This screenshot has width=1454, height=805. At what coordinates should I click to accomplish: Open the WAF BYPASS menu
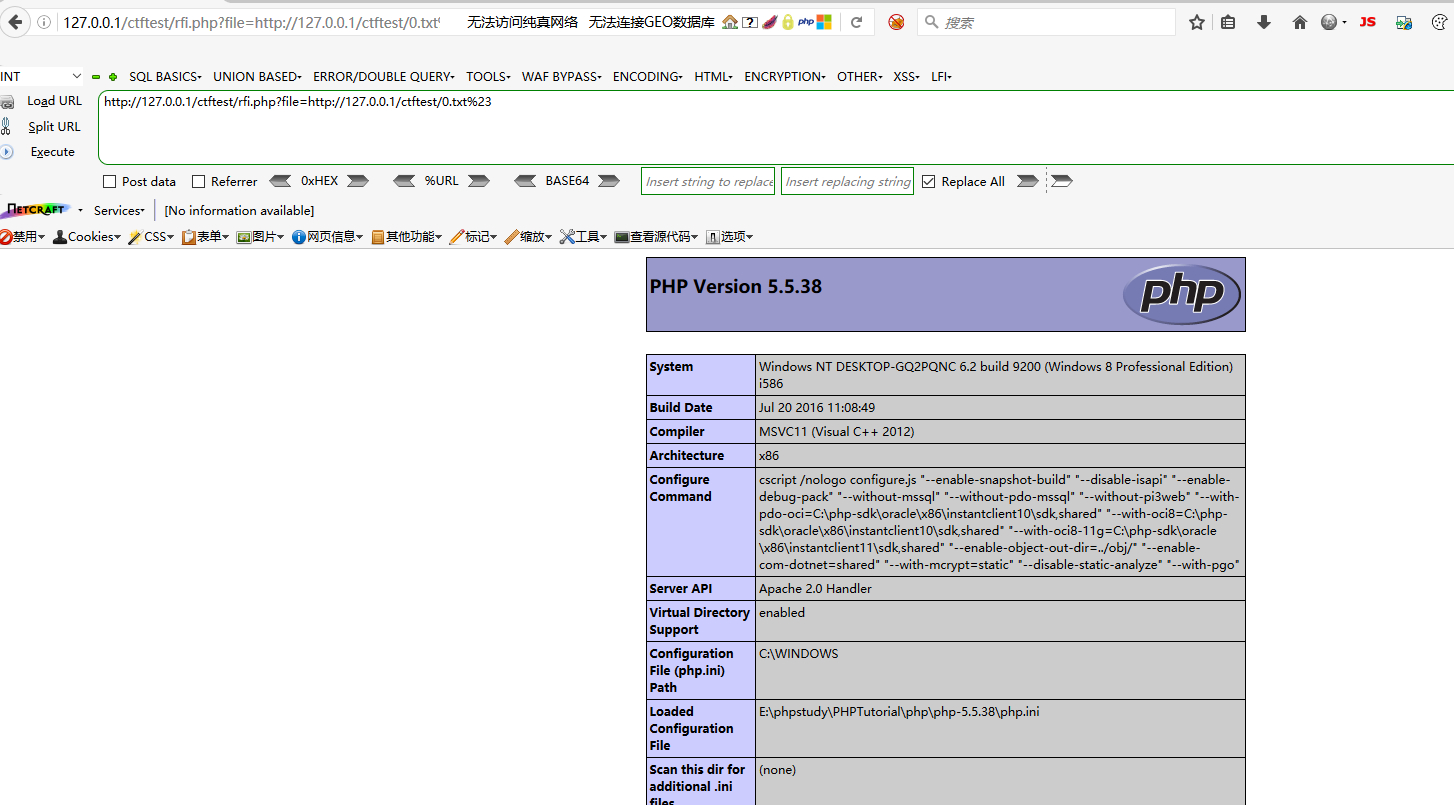(x=562, y=77)
